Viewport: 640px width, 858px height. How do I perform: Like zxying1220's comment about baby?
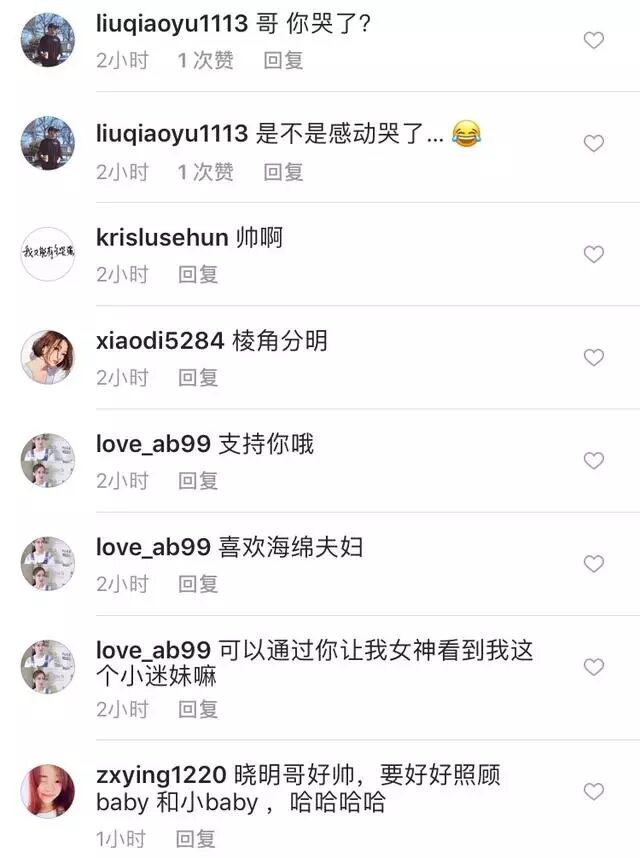594,791
